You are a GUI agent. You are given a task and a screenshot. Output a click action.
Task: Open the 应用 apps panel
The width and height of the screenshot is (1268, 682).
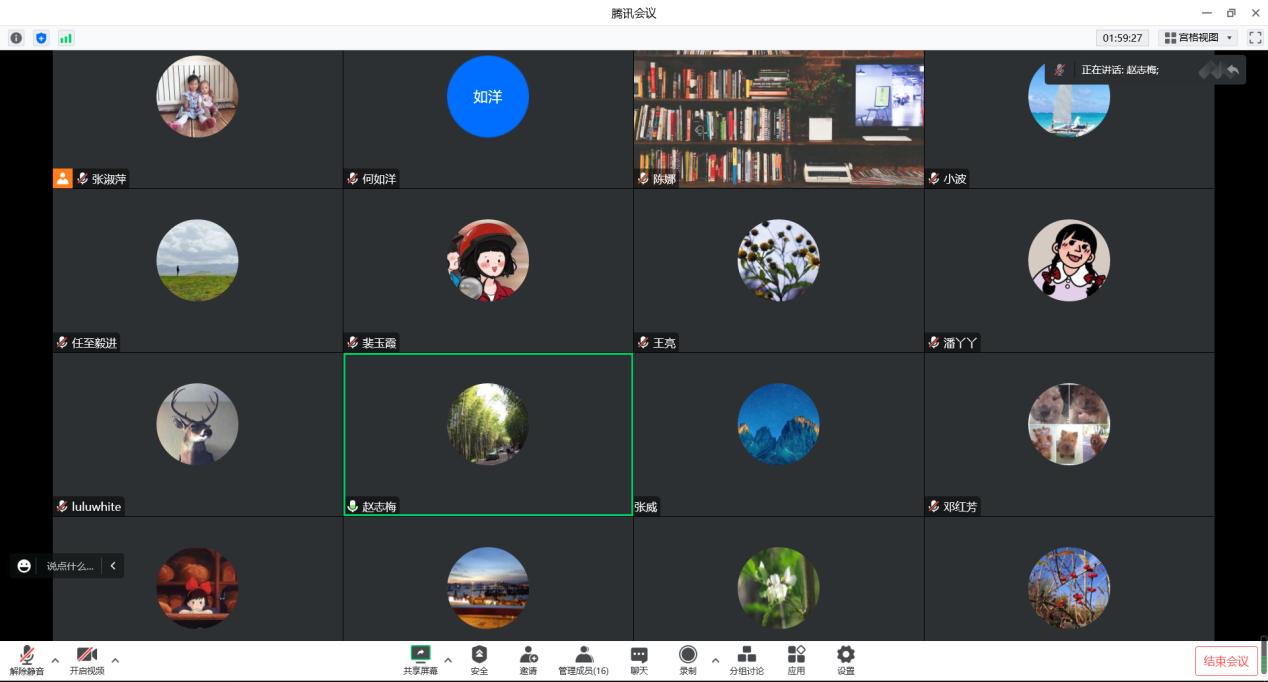(796, 660)
